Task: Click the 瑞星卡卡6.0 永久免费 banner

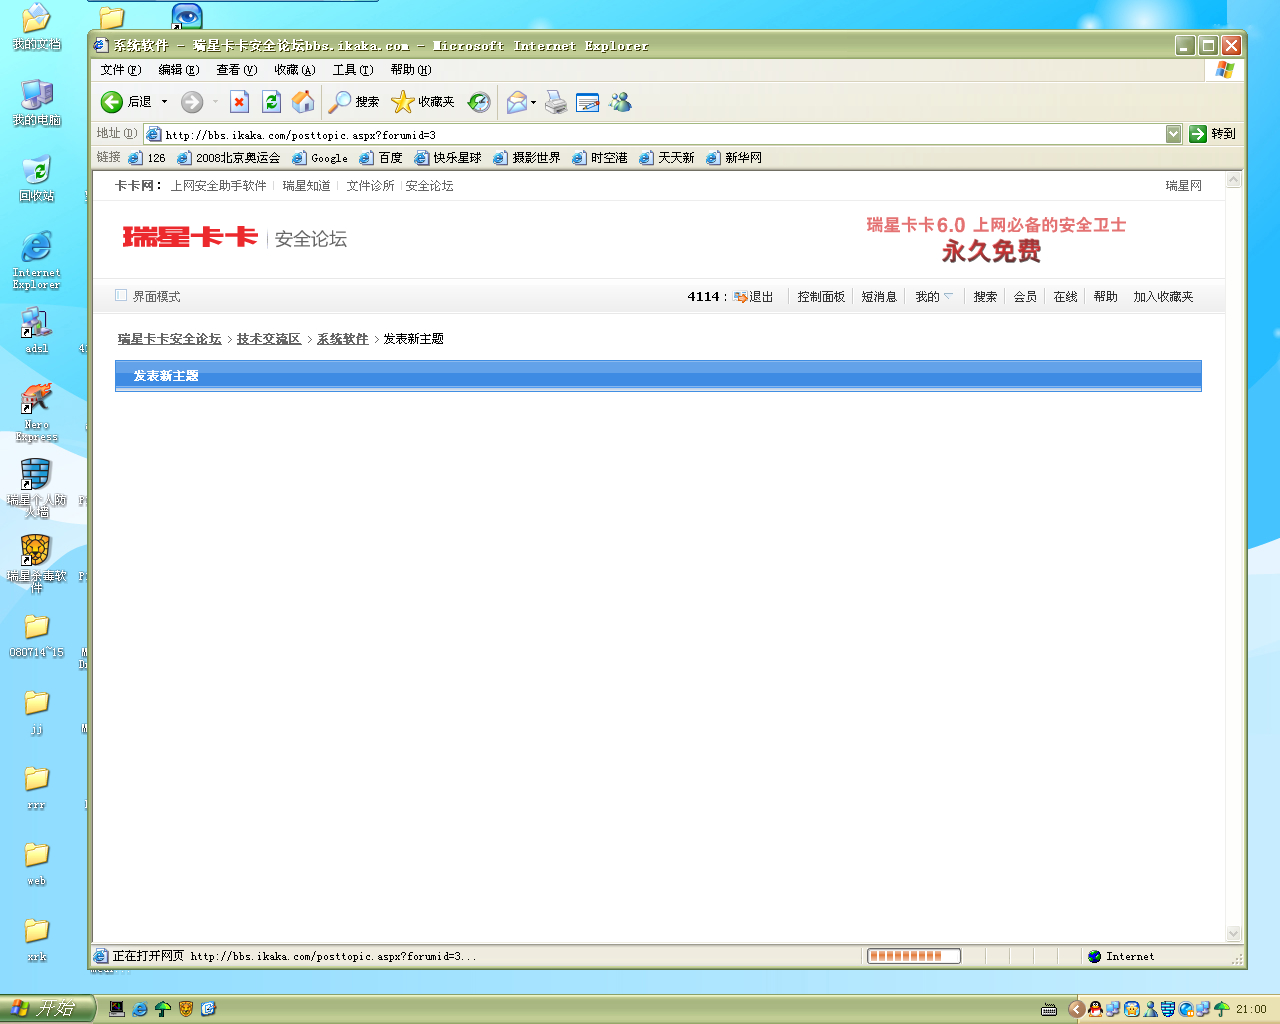Action: pos(995,239)
